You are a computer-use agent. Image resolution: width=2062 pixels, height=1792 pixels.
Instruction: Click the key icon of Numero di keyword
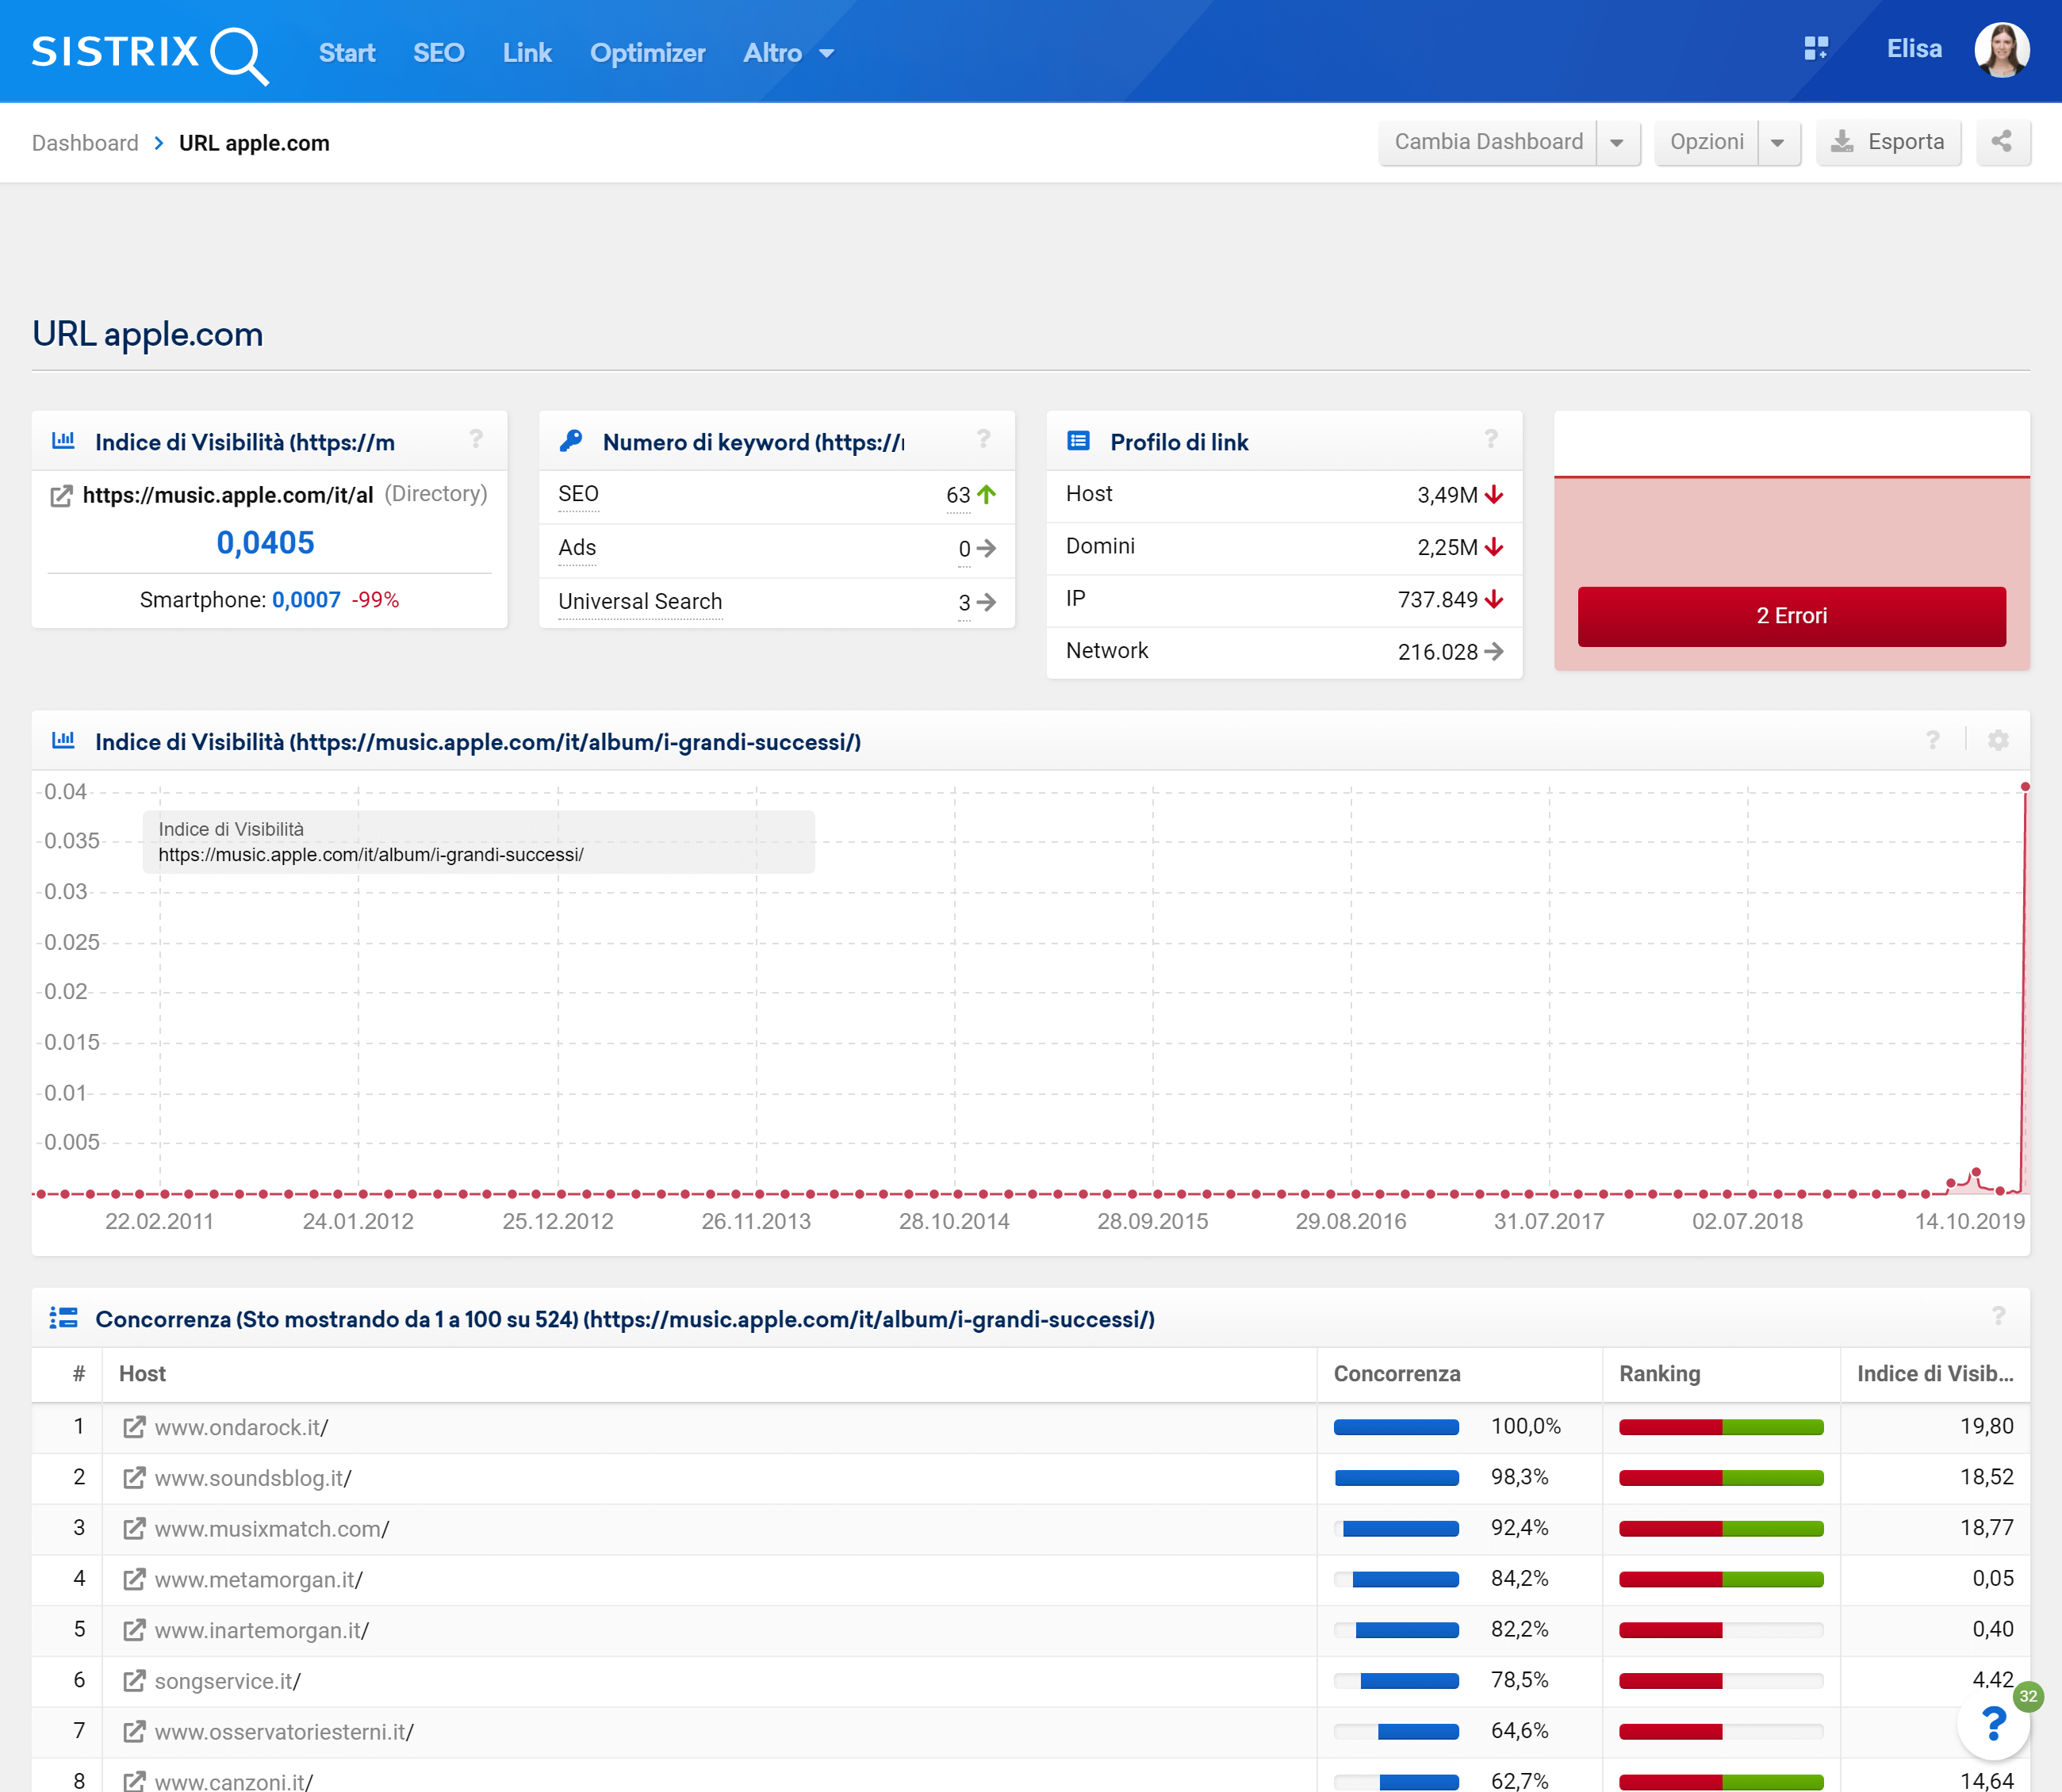tap(571, 441)
